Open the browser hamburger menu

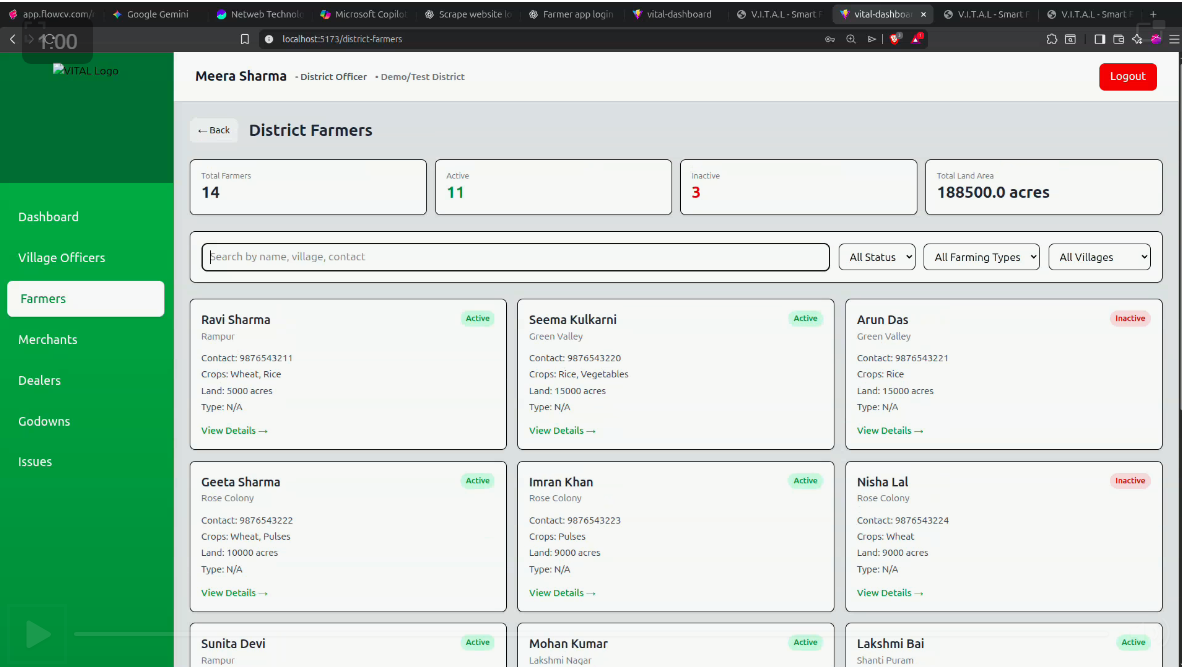coord(1174,39)
